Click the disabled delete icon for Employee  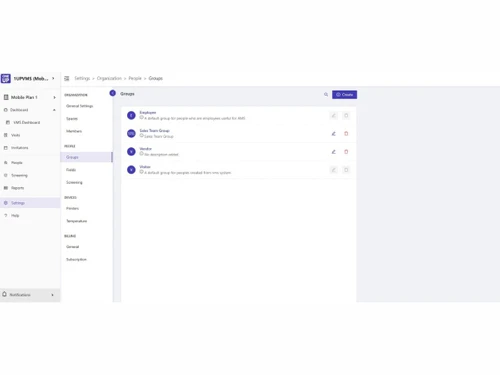(346, 116)
